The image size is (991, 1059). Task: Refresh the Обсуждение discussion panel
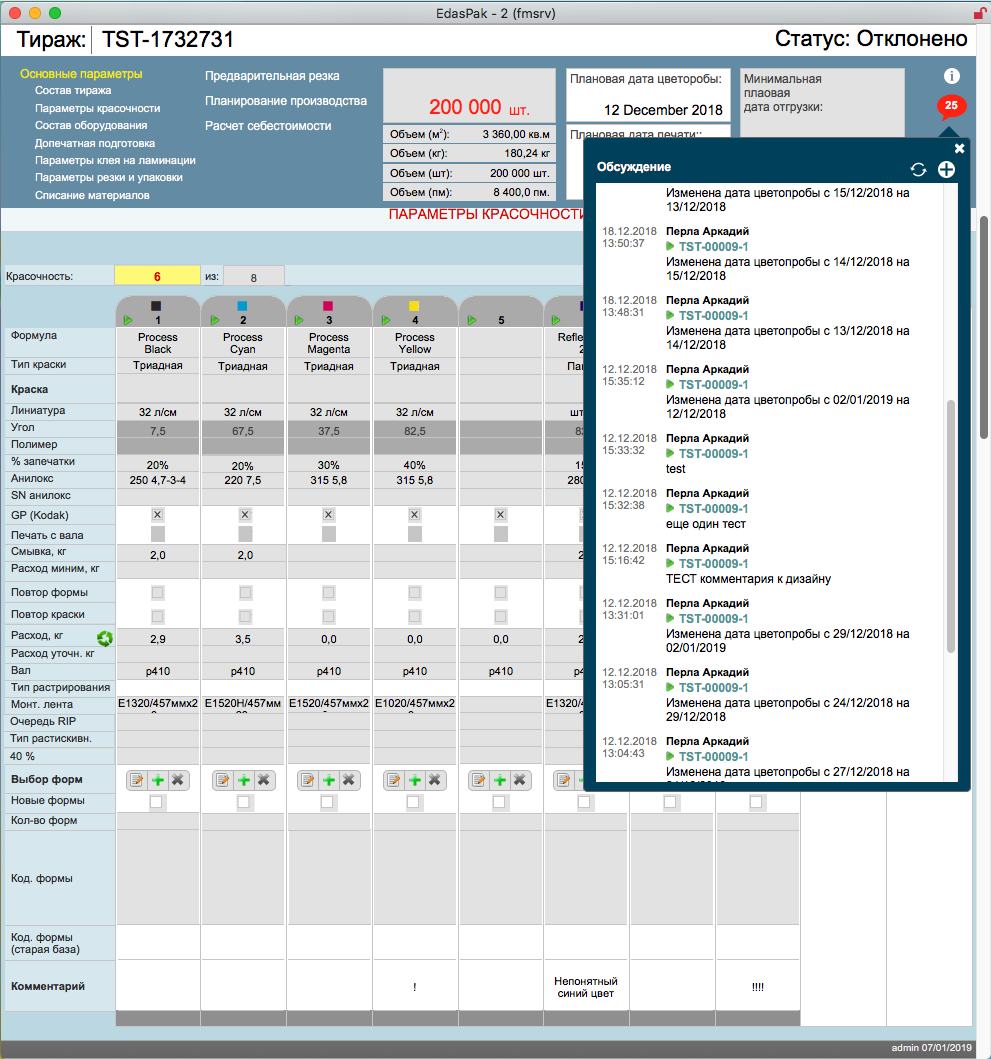[918, 170]
